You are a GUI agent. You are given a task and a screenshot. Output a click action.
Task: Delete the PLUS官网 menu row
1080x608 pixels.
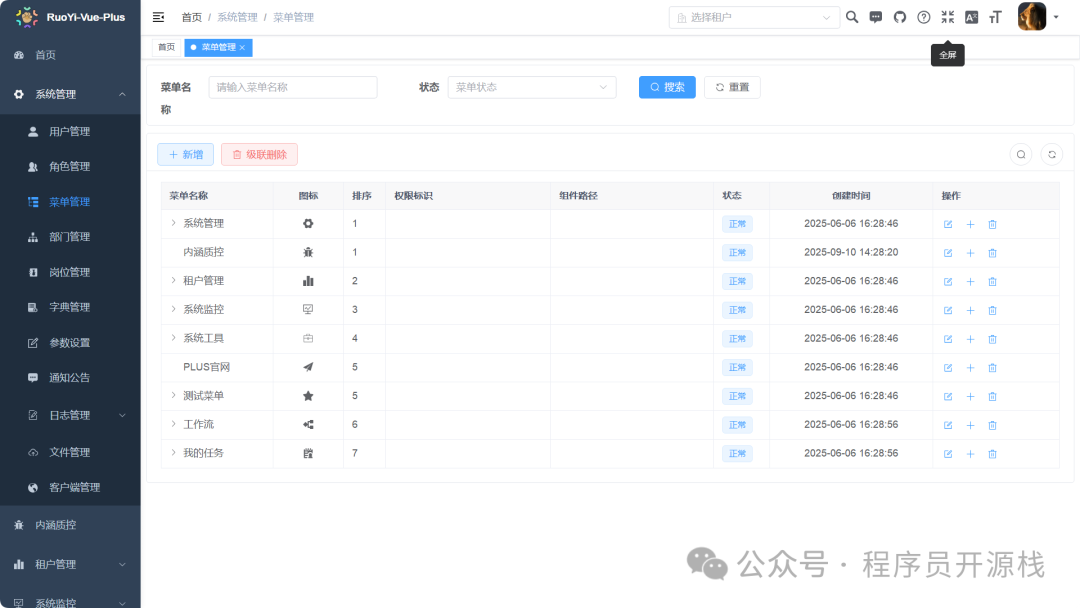pyautogui.click(x=993, y=368)
